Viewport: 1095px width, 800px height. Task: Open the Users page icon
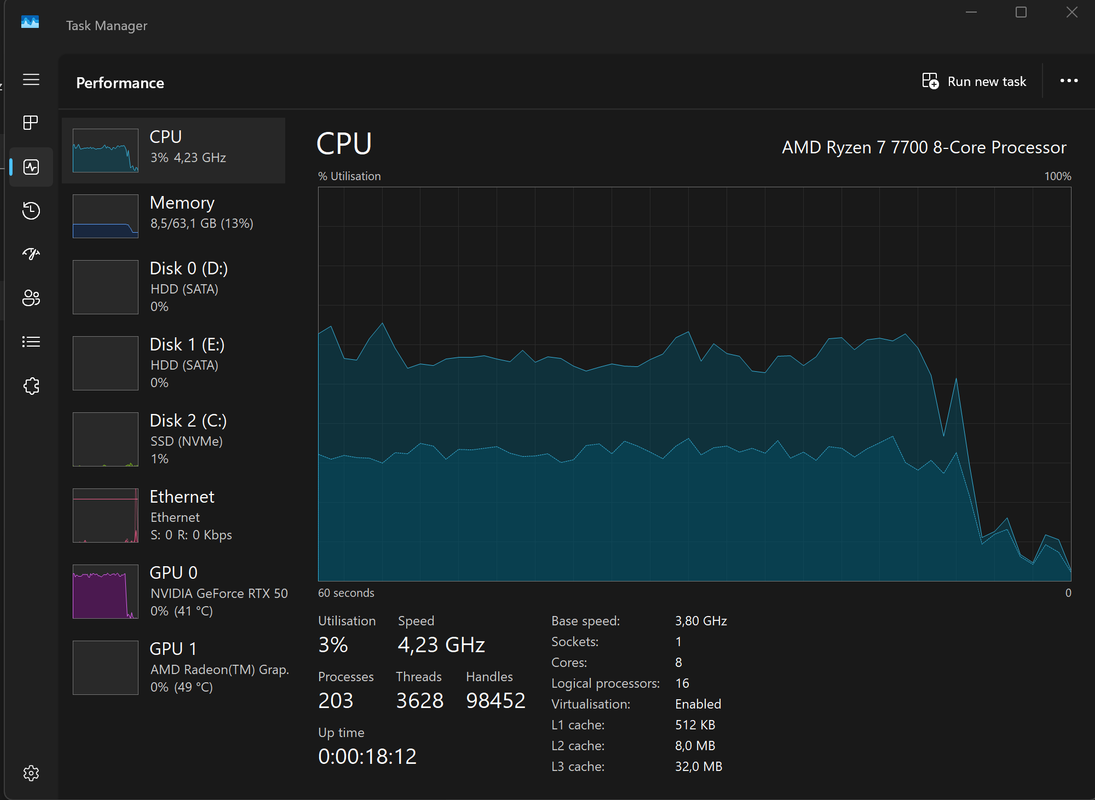coord(31,298)
